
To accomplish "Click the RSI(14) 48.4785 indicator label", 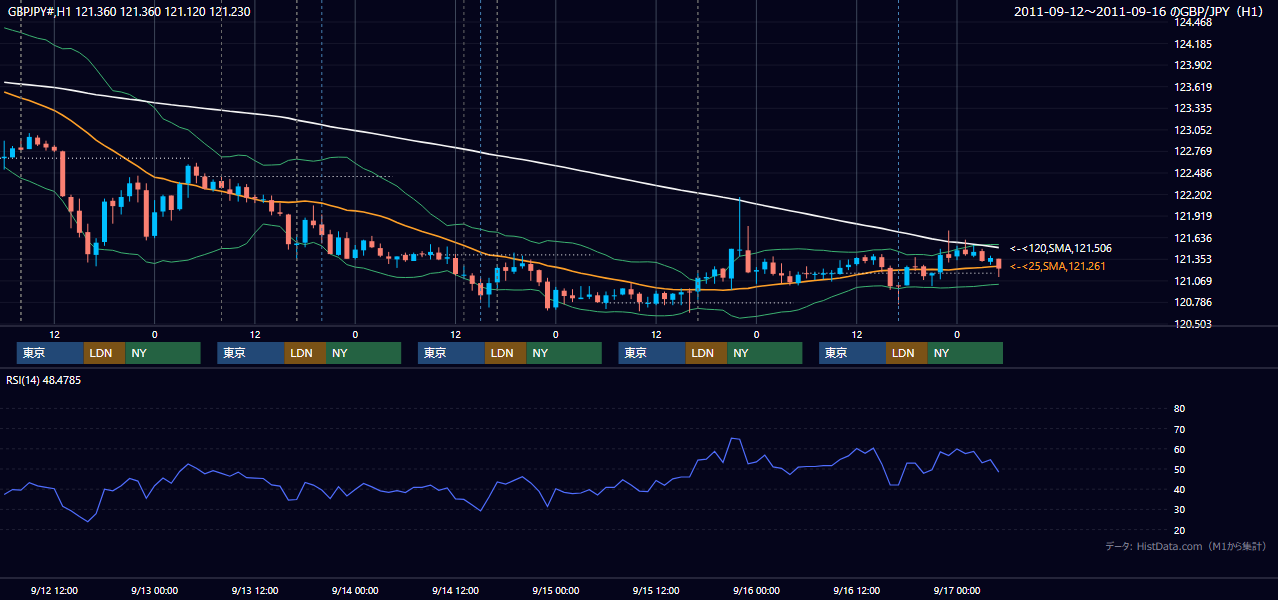I will pos(43,380).
